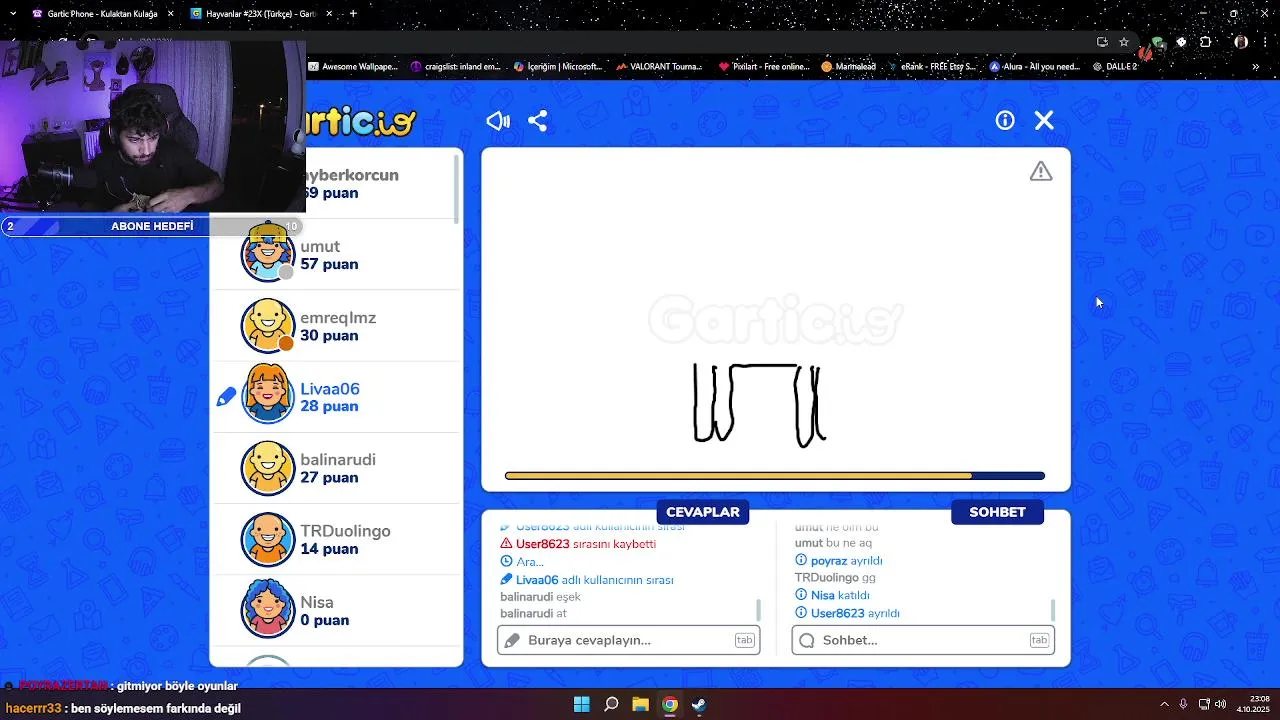Focus the 'Buraya cevaplayın...' answer field
This screenshot has width=1280, height=720.
pos(628,640)
